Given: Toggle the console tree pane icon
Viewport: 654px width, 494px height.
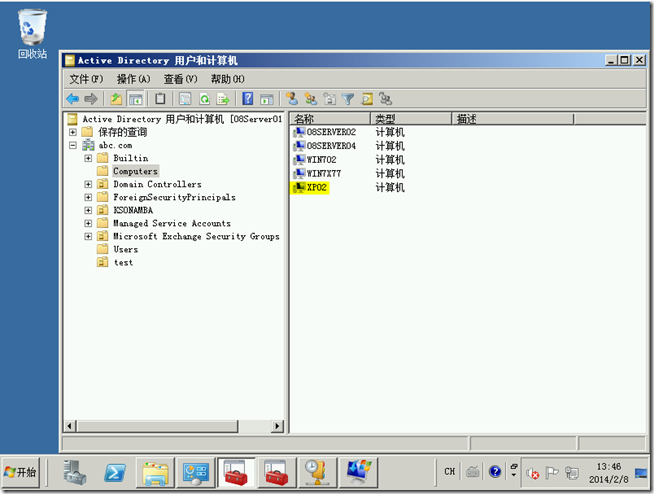Looking at the screenshot, I should (x=136, y=99).
